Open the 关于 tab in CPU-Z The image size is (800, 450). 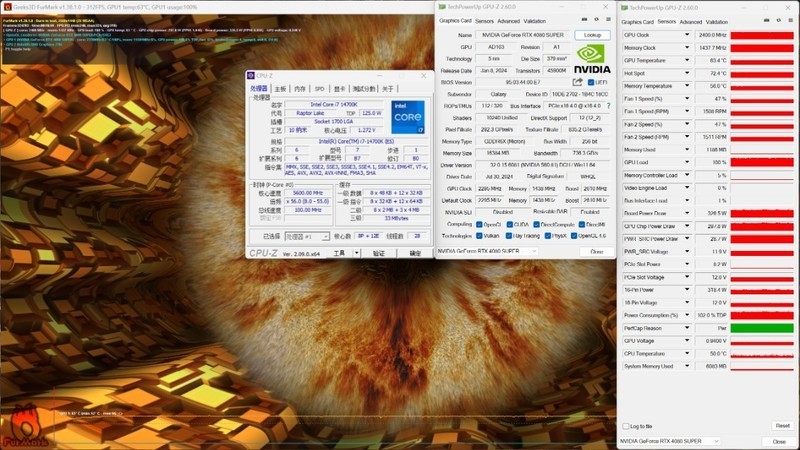click(388, 89)
